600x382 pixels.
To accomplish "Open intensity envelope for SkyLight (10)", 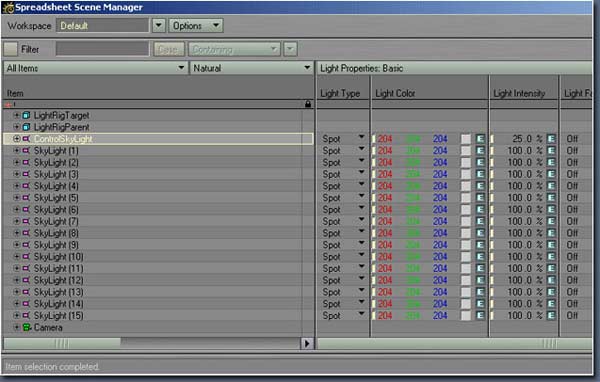I will (551, 256).
